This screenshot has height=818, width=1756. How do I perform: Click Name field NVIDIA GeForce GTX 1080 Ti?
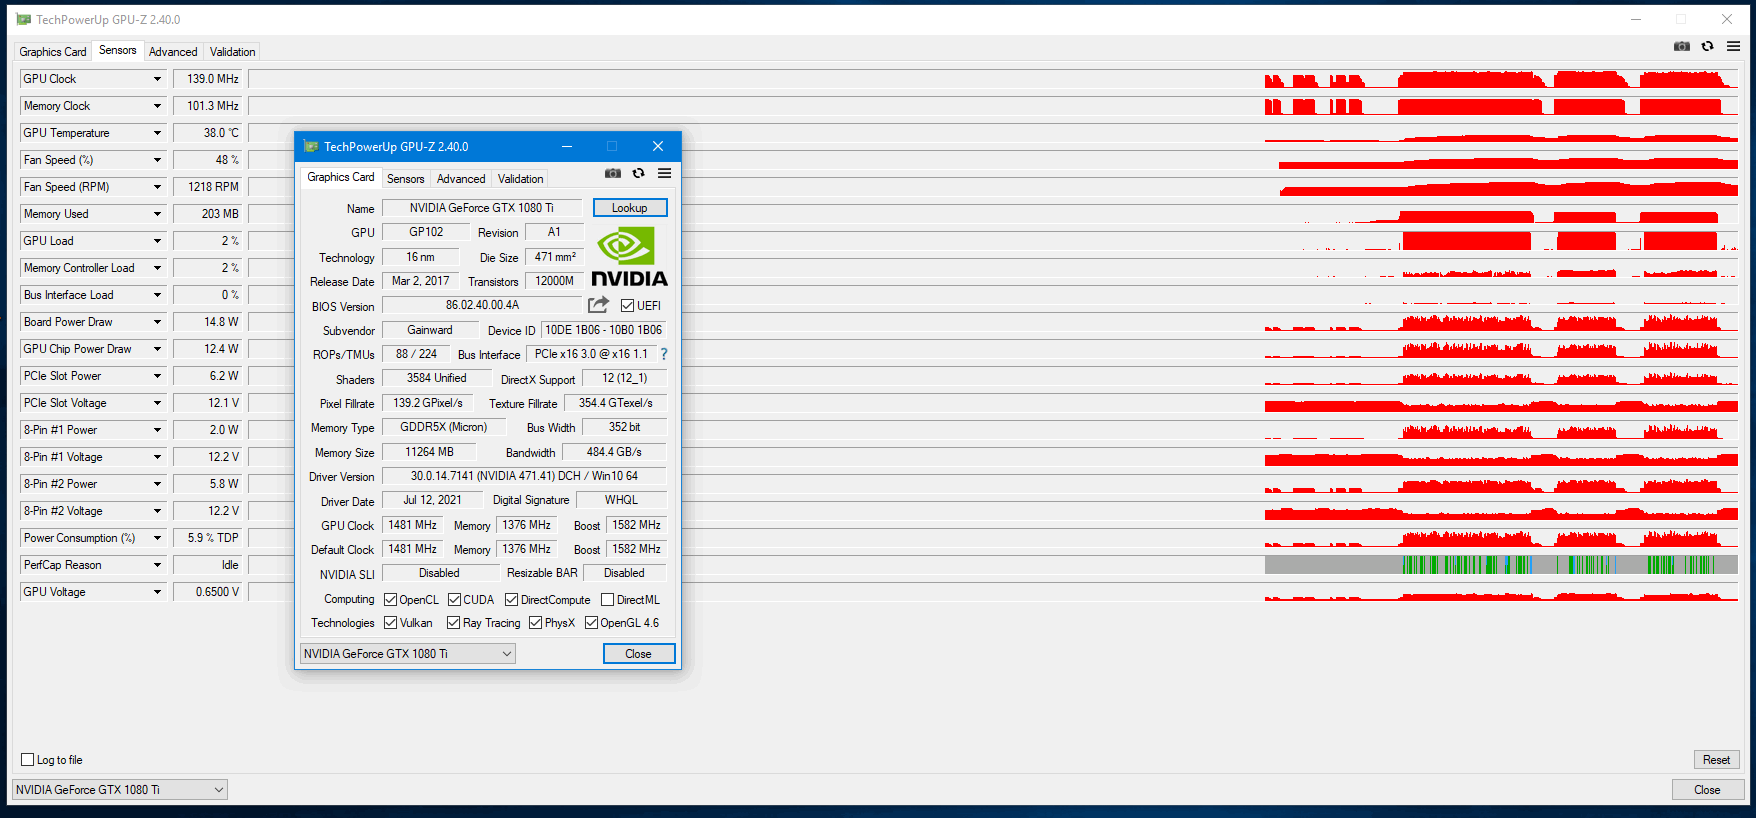[x=482, y=208]
